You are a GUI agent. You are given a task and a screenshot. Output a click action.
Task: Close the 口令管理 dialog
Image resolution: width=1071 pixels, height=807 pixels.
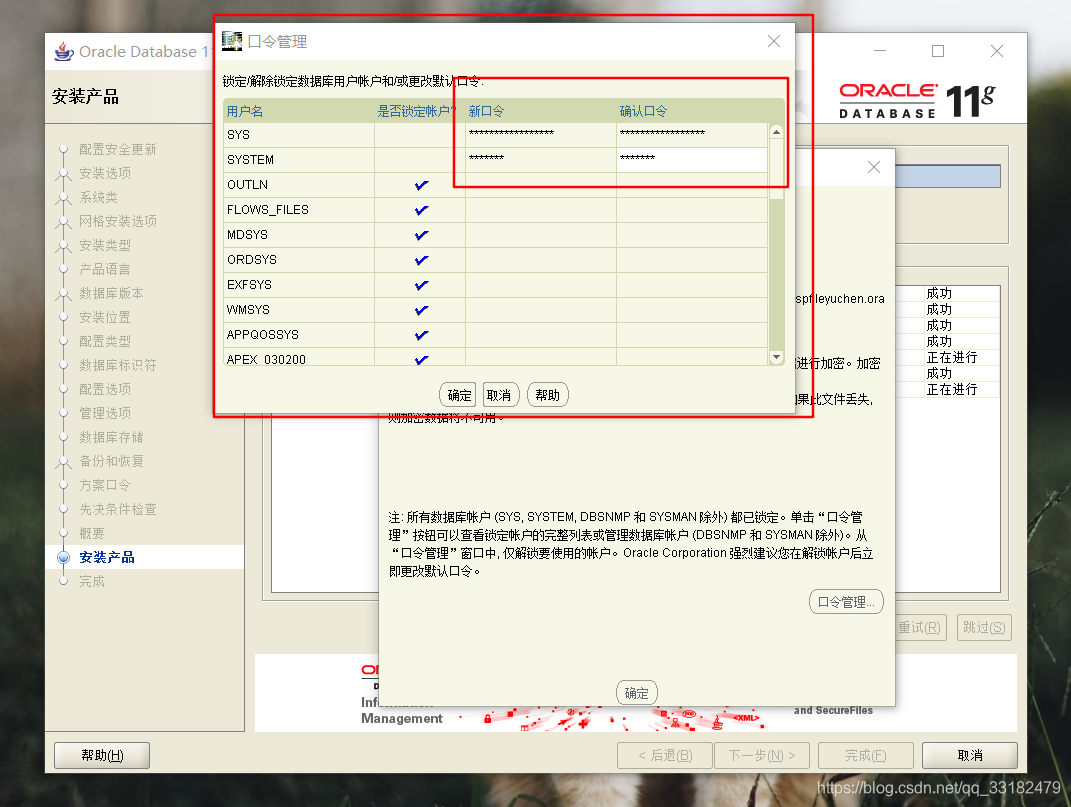[x=773, y=41]
